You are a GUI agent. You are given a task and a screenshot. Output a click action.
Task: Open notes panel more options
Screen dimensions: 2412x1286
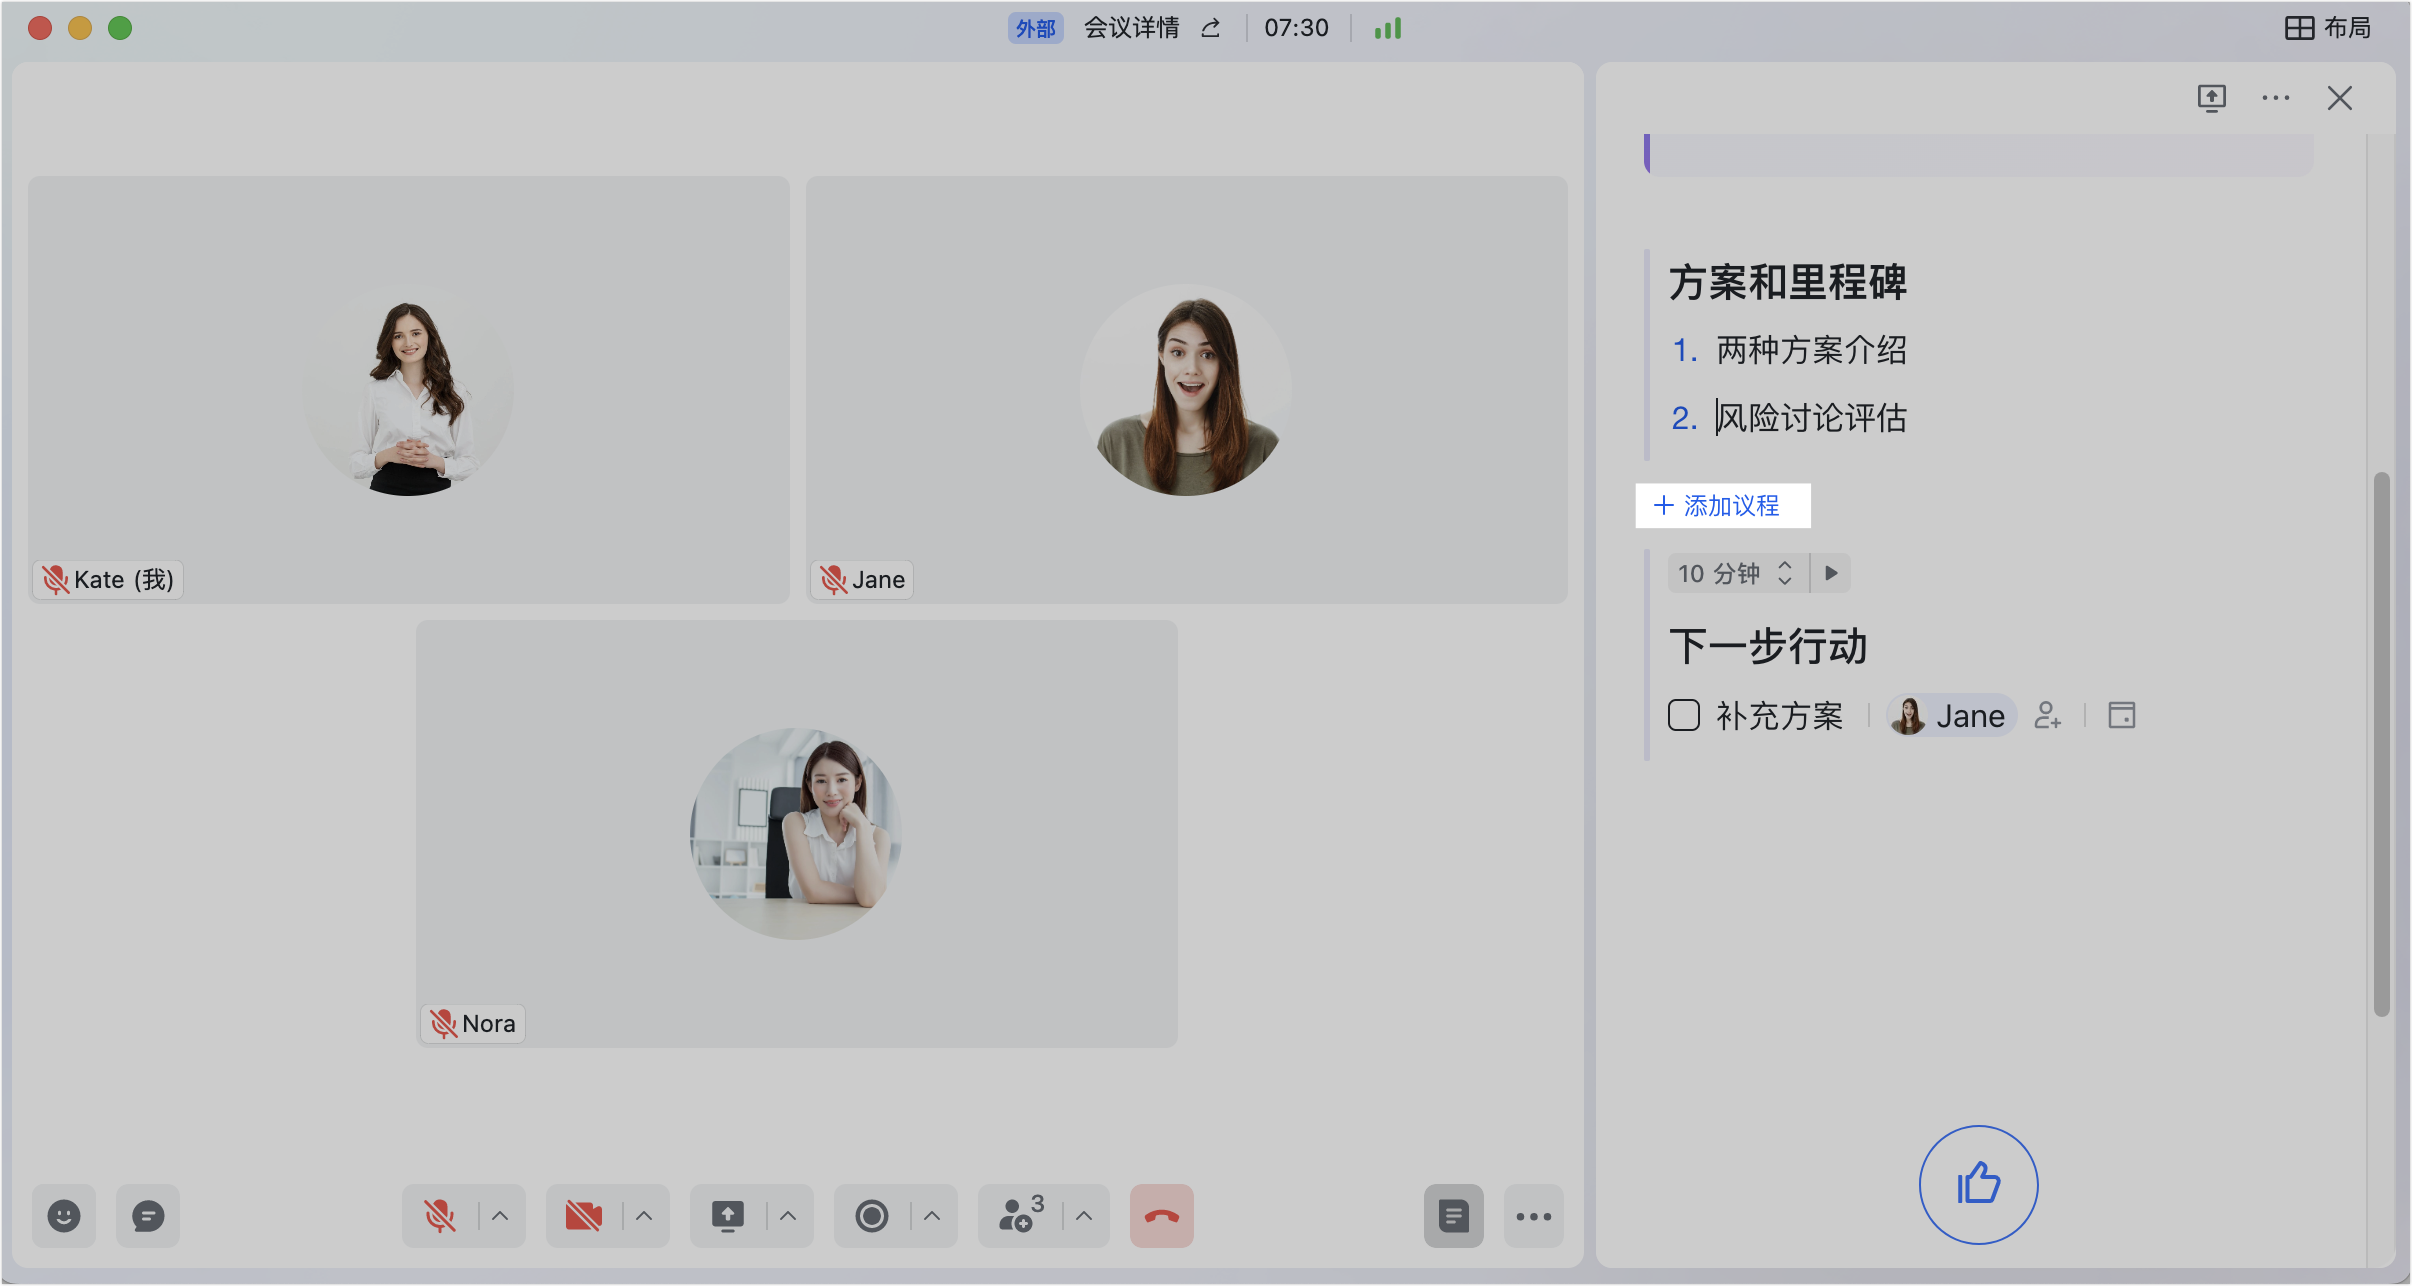[x=2276, y=98]
